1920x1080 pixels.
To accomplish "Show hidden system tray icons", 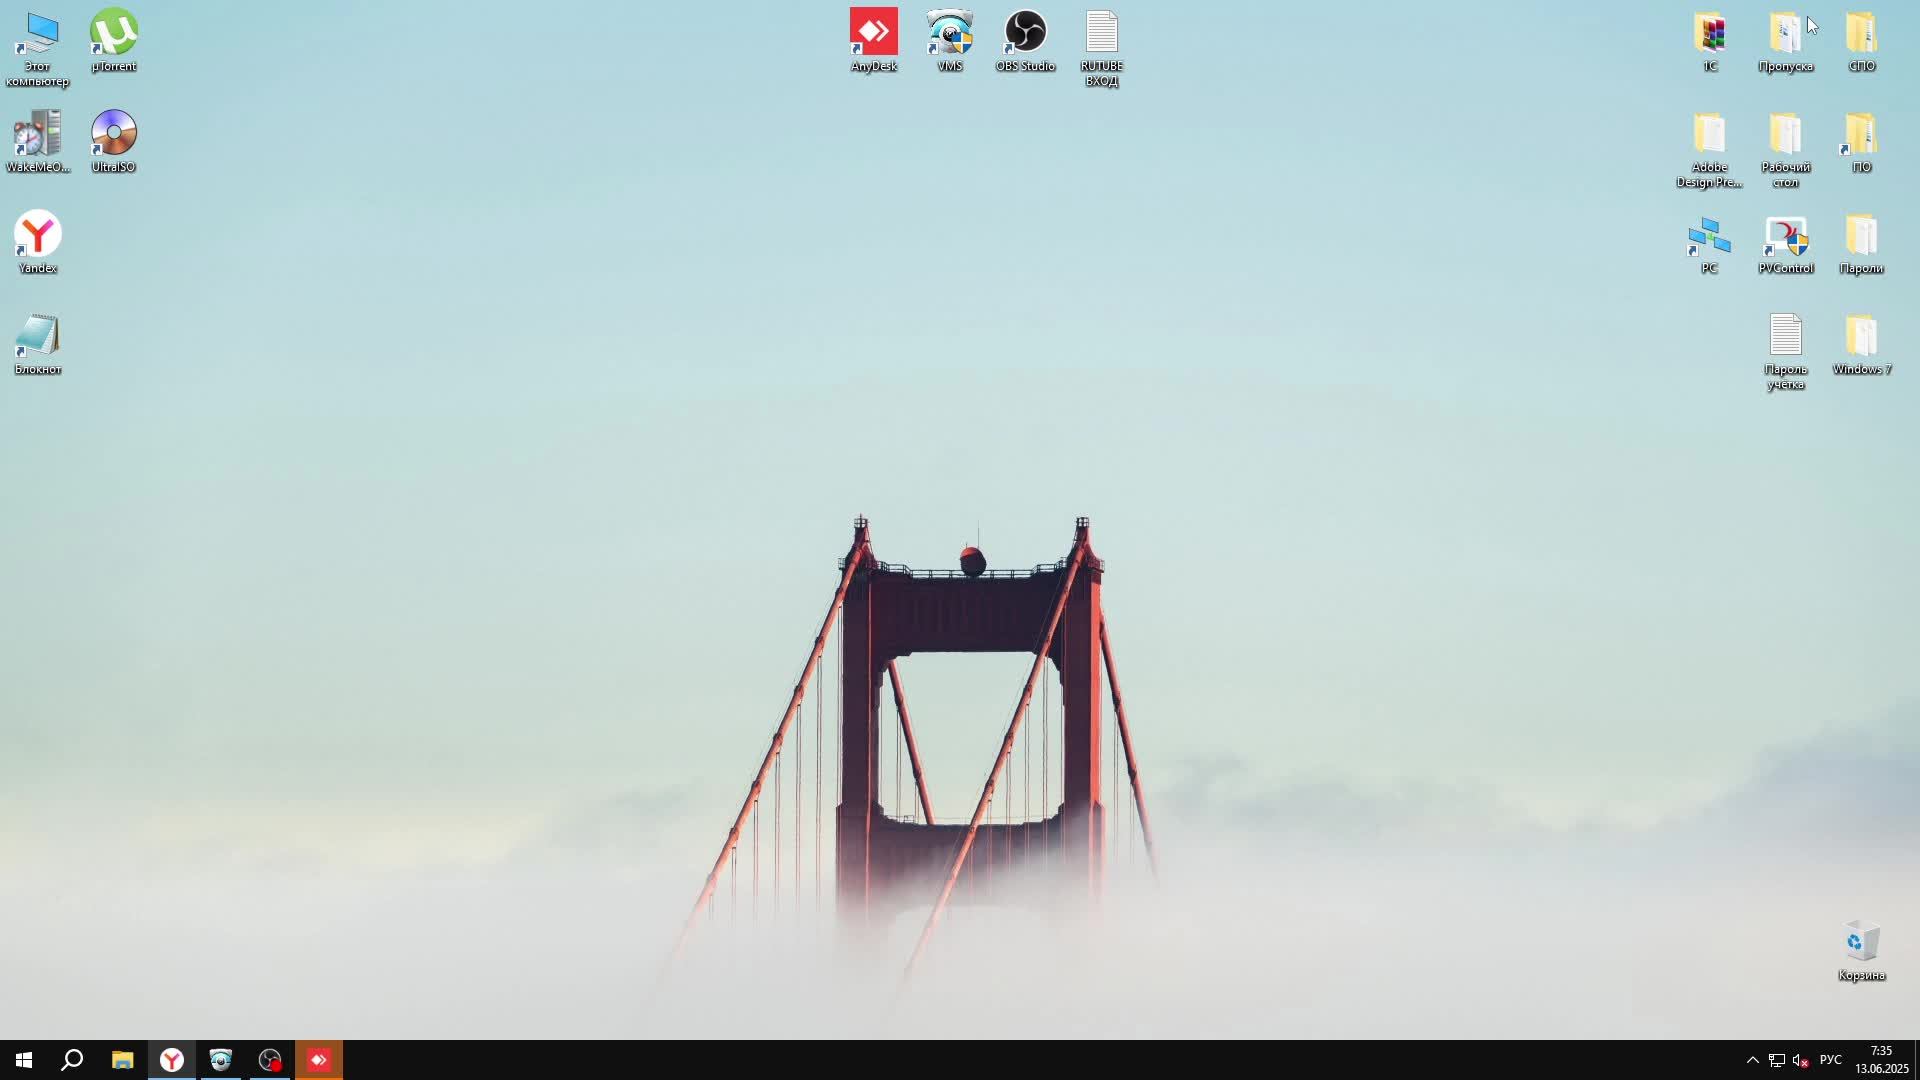I will pyautogui.click(x=1752, y=1060).
